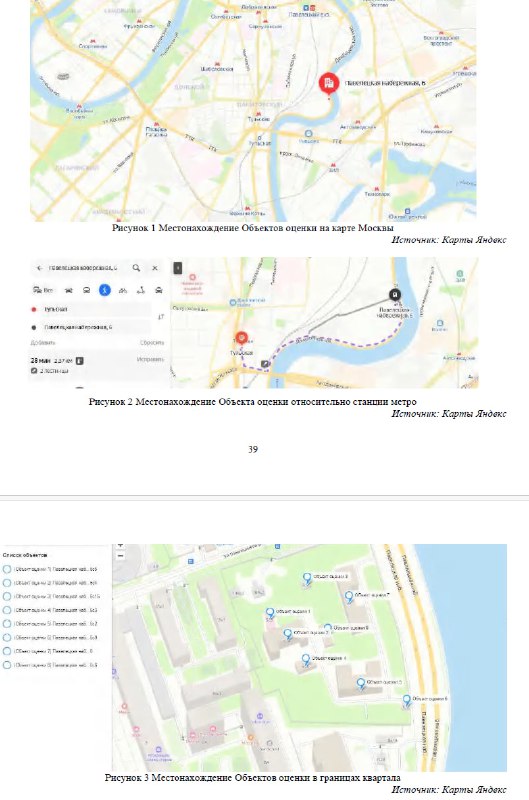Click the 'Добавить' add point link
This screenshot has width=529, height=800.
(42, 342)
